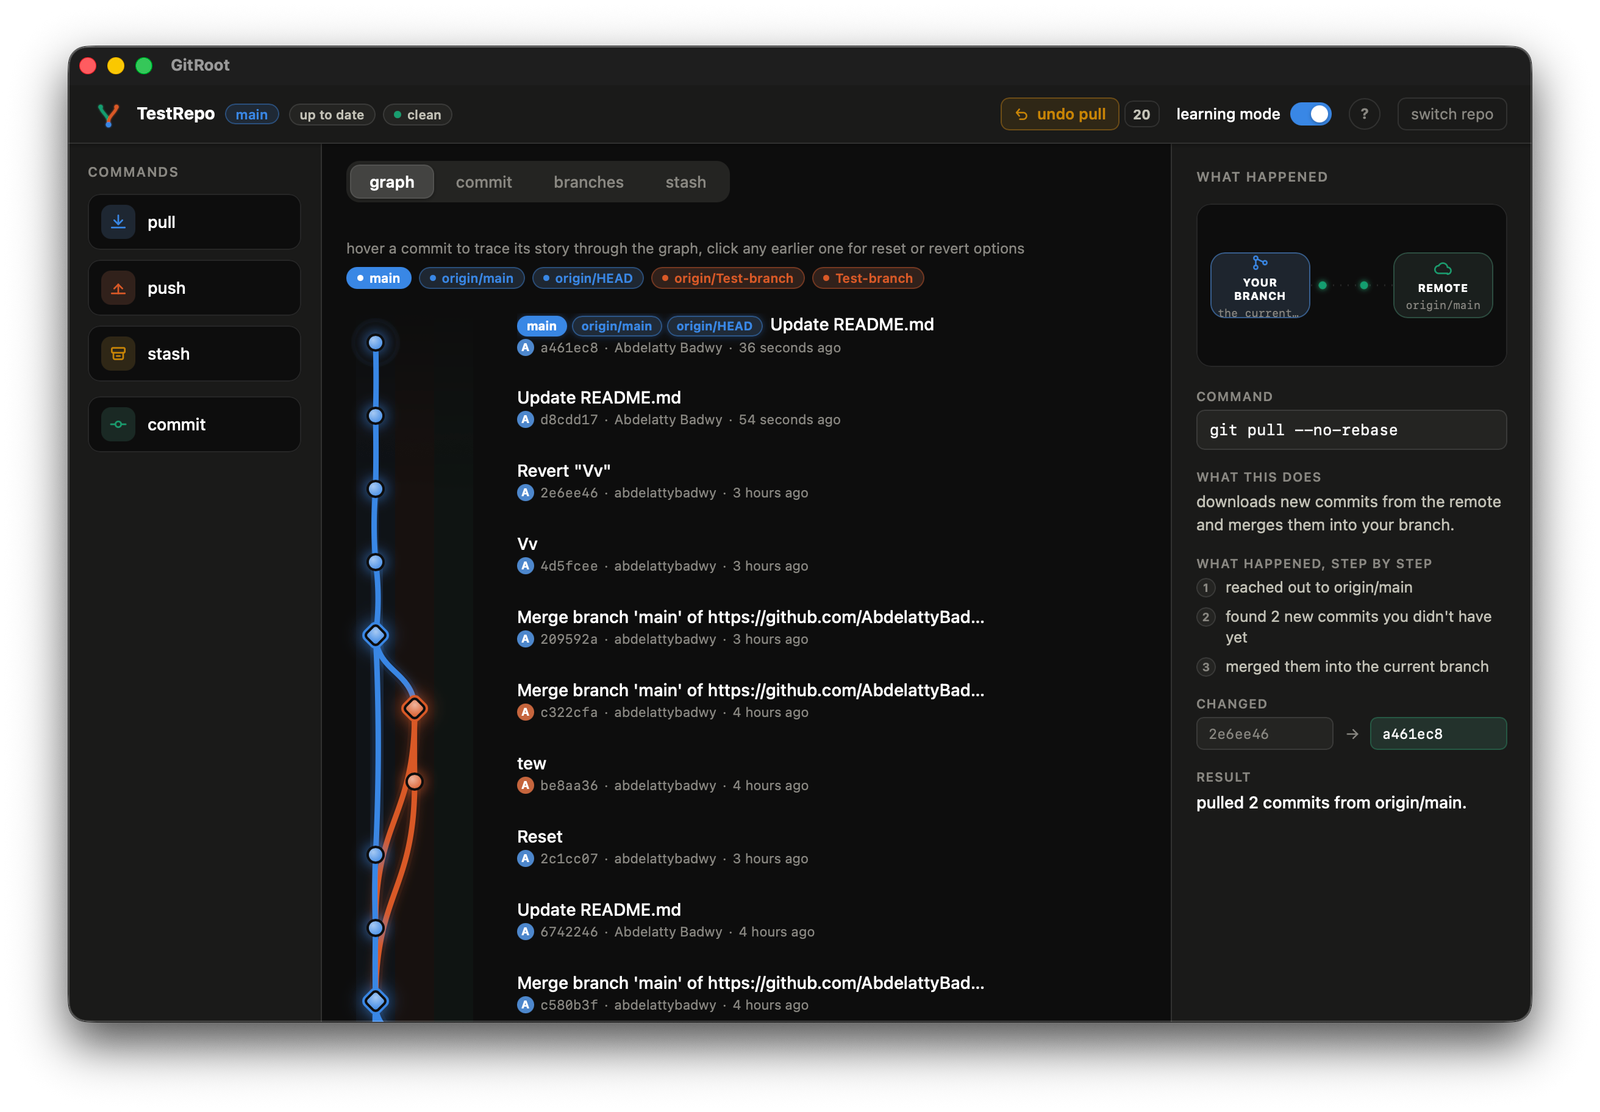Open the help question mark button
Viewport: 1600px width, 1112px height.
[1364, 114]
